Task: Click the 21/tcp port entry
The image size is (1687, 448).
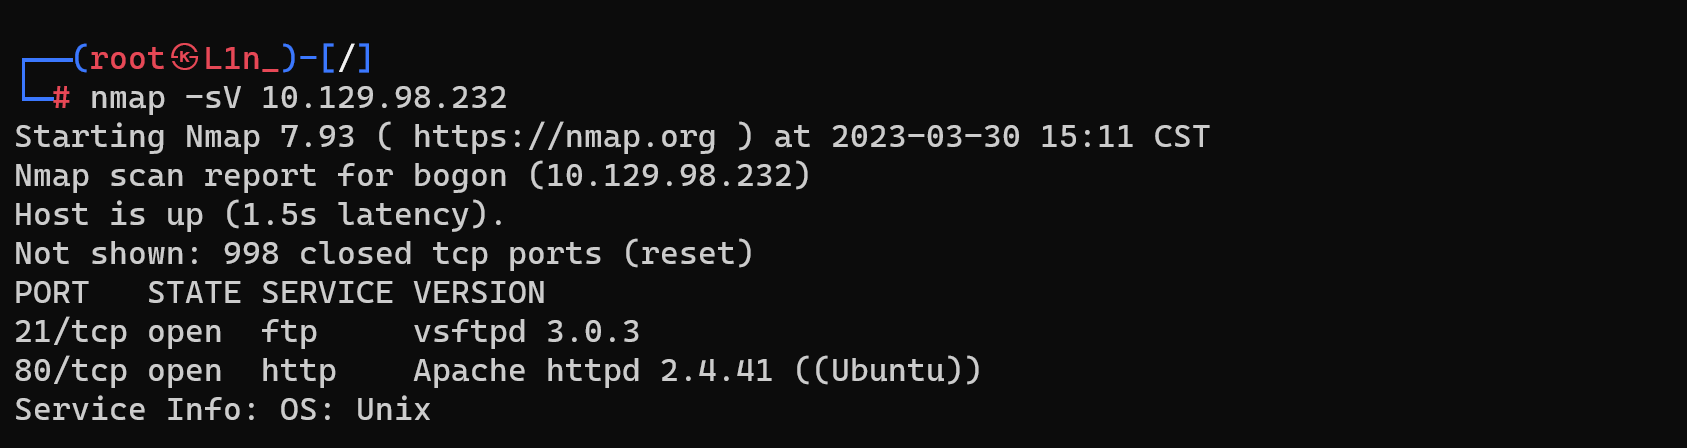Action: point(71,332)
